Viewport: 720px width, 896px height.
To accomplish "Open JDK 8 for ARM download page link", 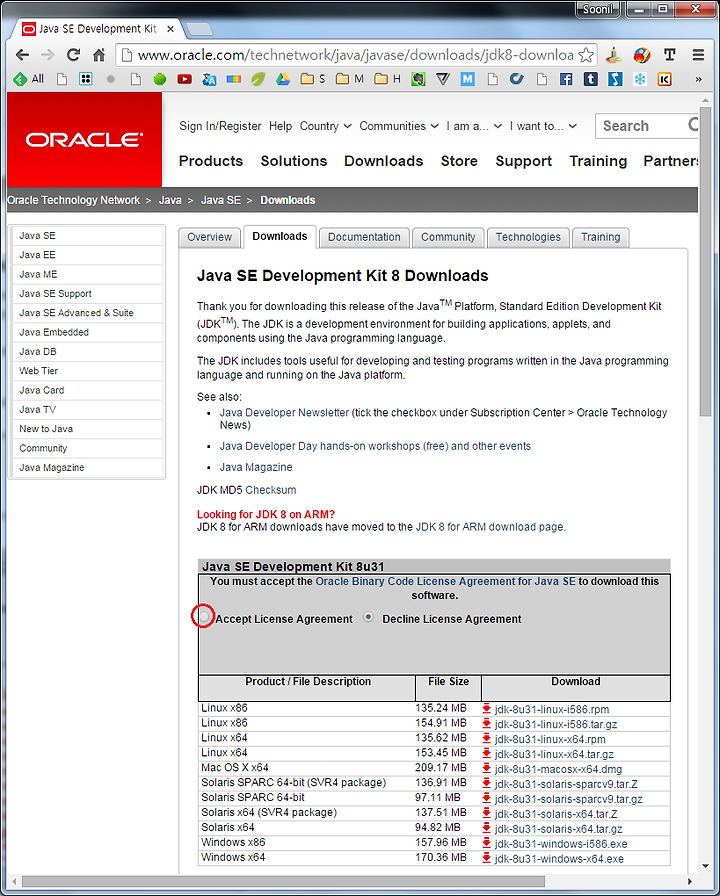I will (x=490, y=527).
